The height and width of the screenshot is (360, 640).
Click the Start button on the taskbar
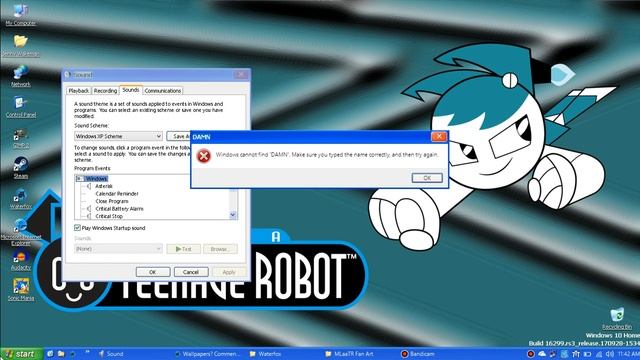click(21, 353)
